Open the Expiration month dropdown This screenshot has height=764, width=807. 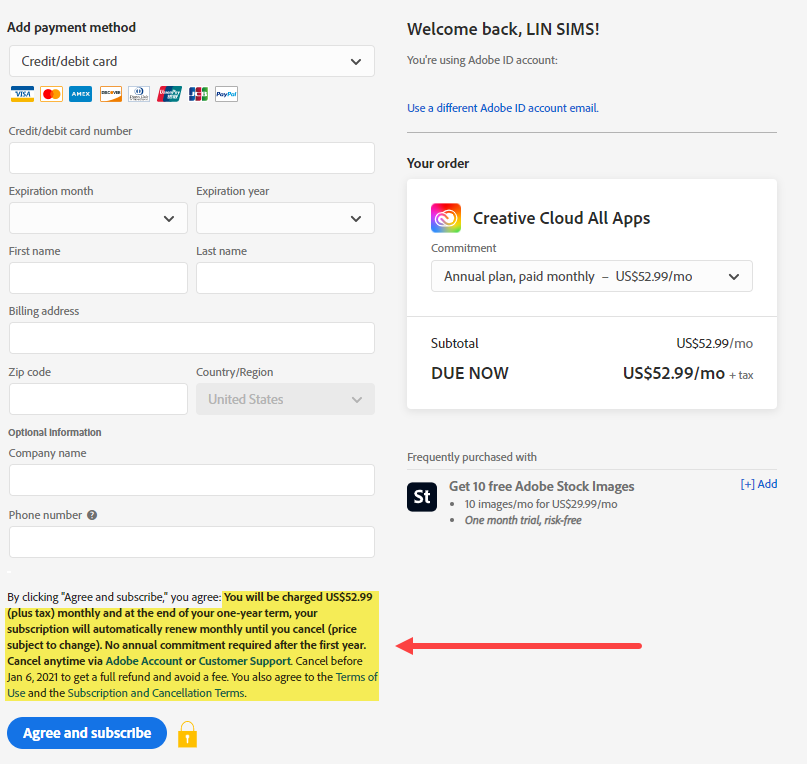pyautogui.click(x=97, y=218)
